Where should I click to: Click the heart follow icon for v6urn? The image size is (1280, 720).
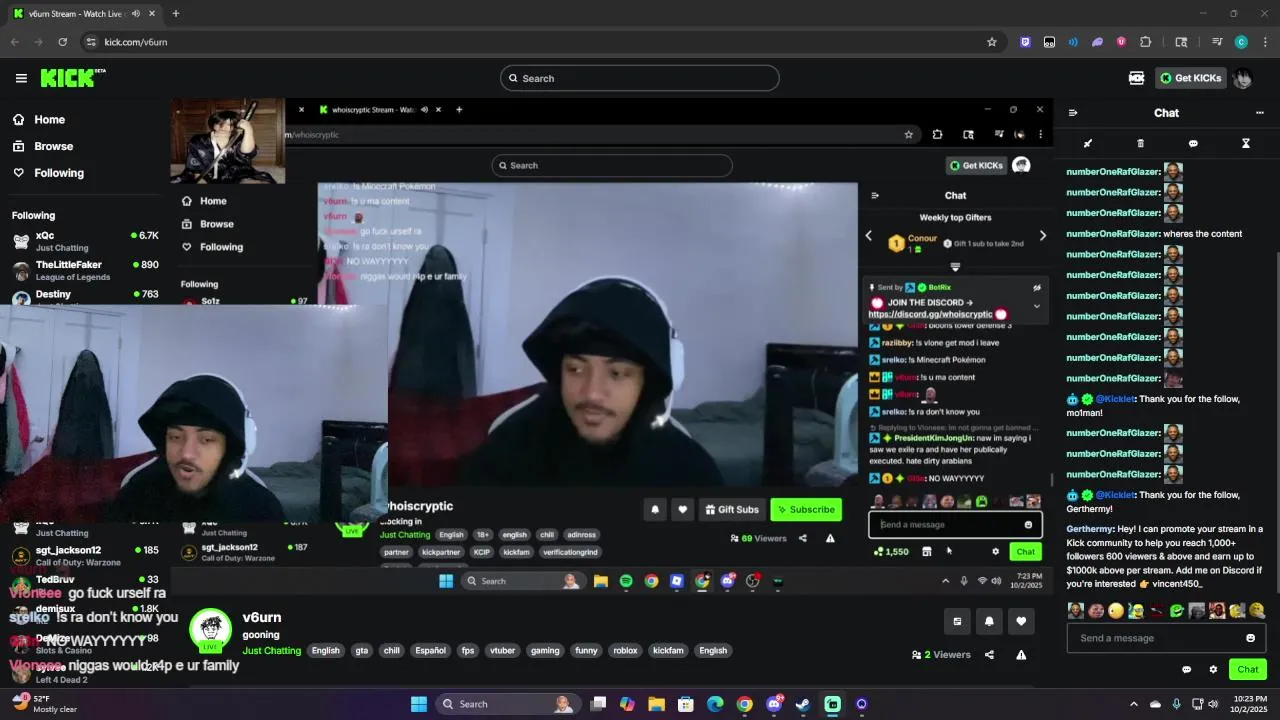click(1021, 621)
